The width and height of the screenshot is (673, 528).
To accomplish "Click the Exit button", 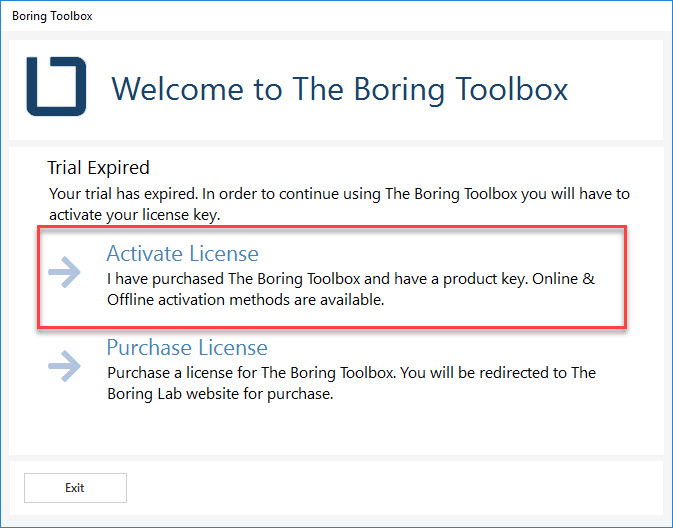I will click(x=75, y=488).
